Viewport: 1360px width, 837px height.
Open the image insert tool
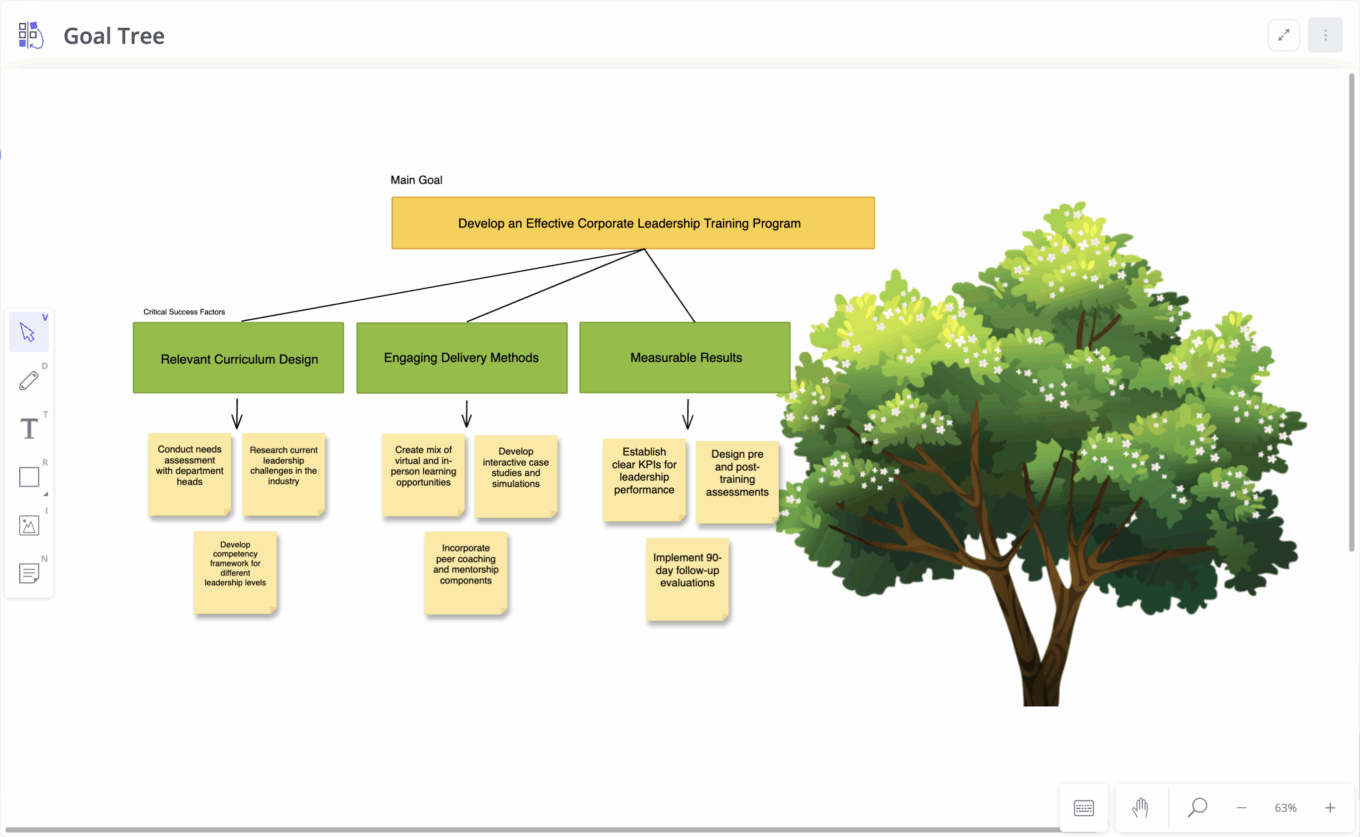coord(29,525)
